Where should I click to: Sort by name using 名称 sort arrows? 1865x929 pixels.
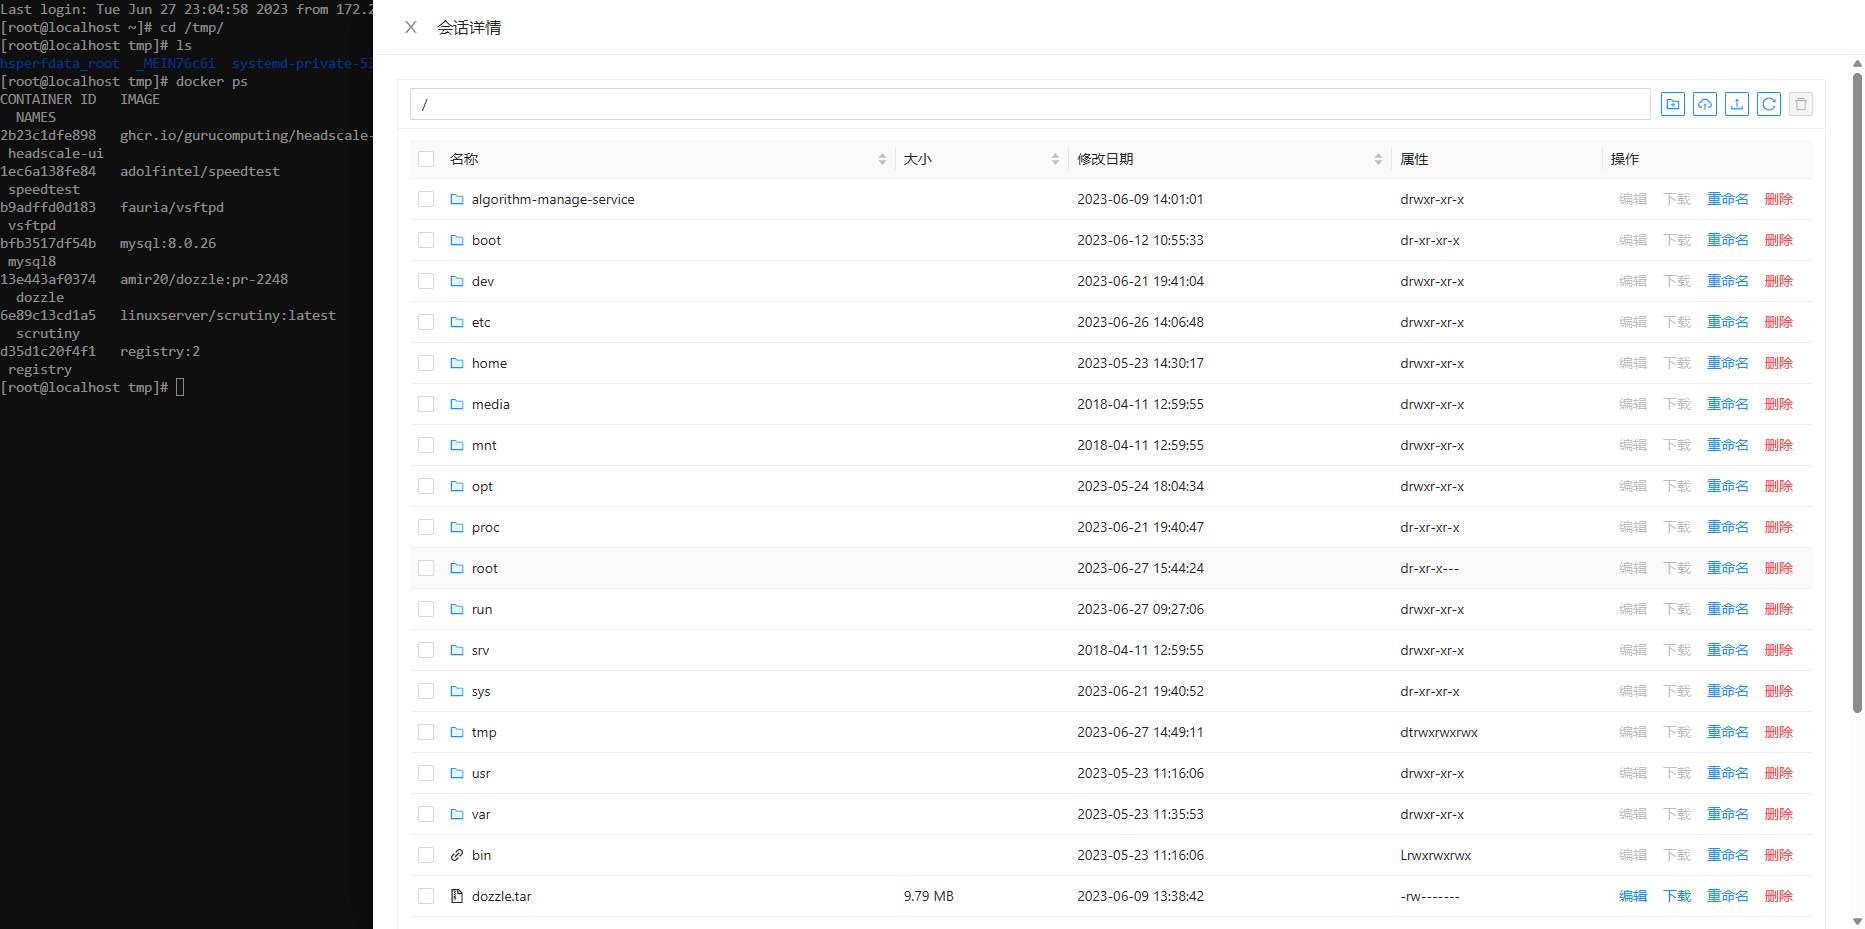coord(882,159)
